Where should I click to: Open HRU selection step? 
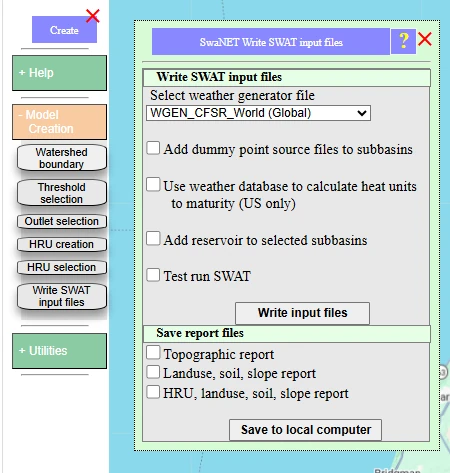pyautogui.click(x=62, y=267)
